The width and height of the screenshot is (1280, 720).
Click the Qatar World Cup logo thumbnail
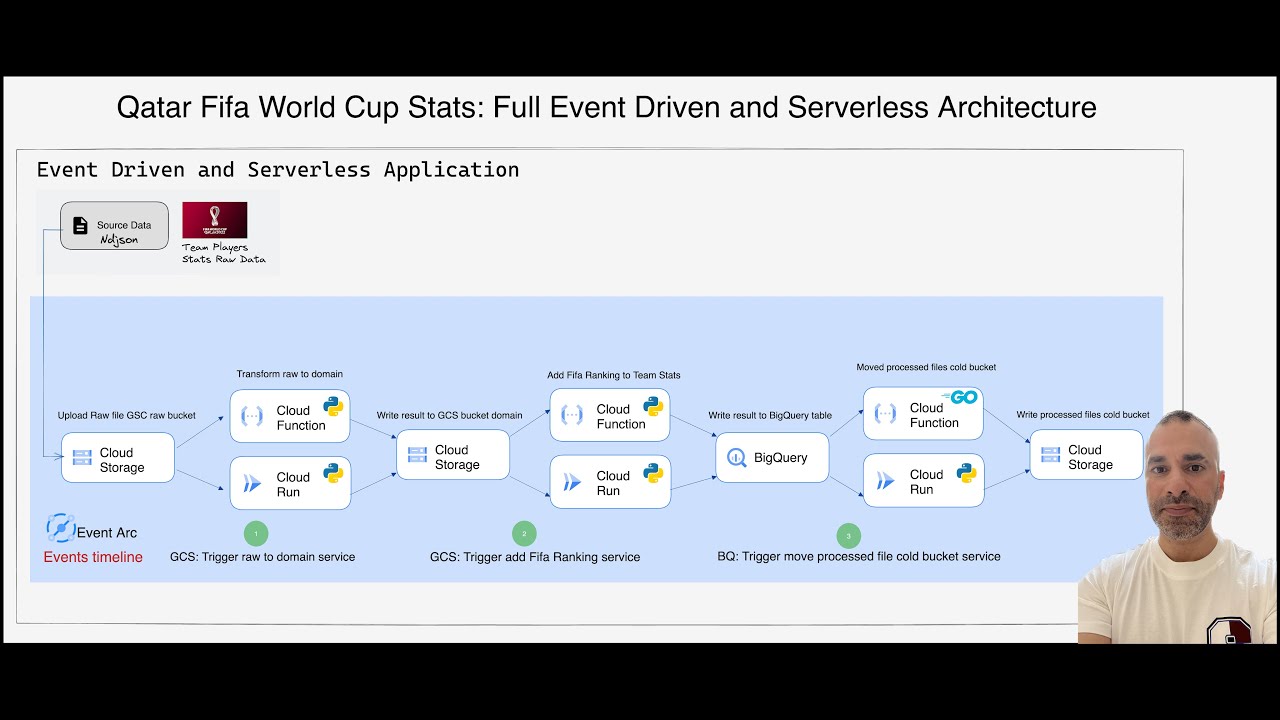[213, 219]
